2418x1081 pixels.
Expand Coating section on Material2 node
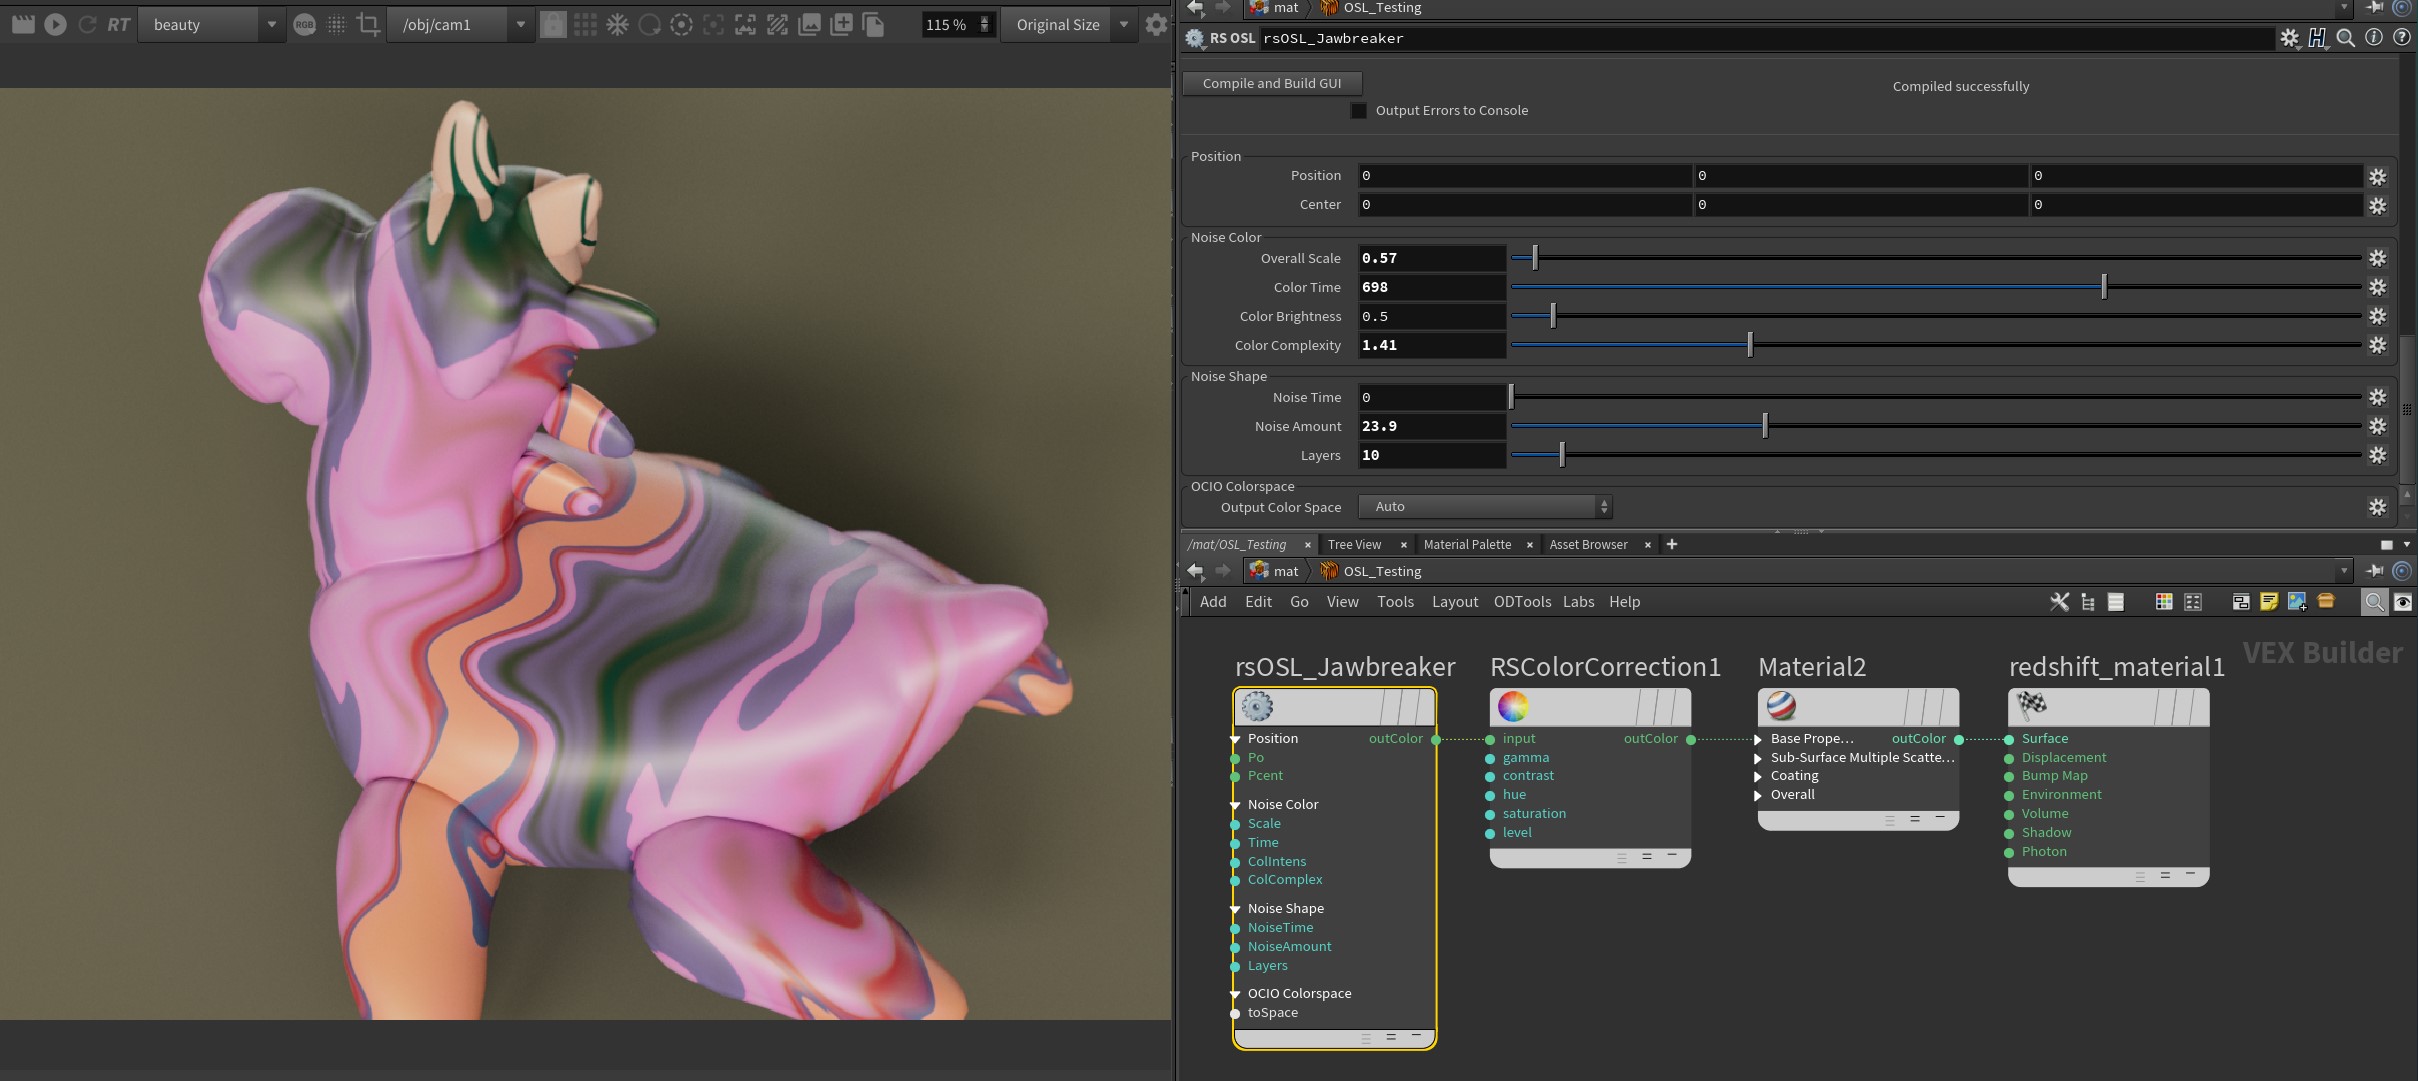[1758, 776]
